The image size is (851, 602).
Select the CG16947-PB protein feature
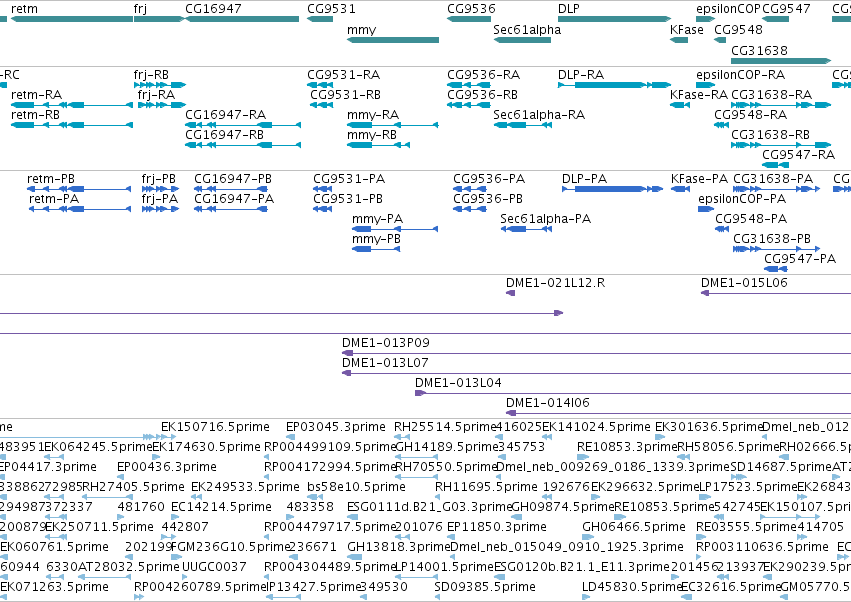click(x=231, y=189)
